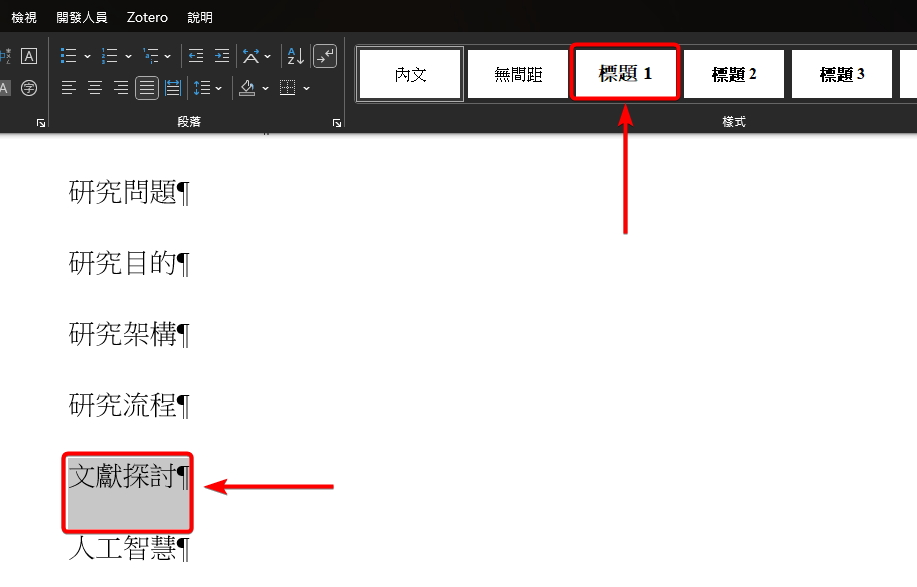Decrease the paragraph indent
The image size is (917, 587).
pos(196,56)
